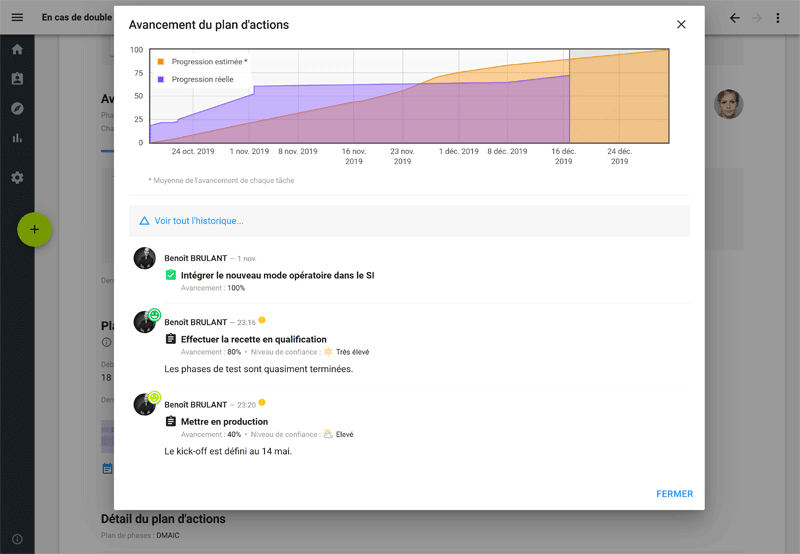Image resolution: width=800 pixels, height=554 pixels.
Task: Click the green plus add button
Action: pyautogui.click(x=34, y=230)
